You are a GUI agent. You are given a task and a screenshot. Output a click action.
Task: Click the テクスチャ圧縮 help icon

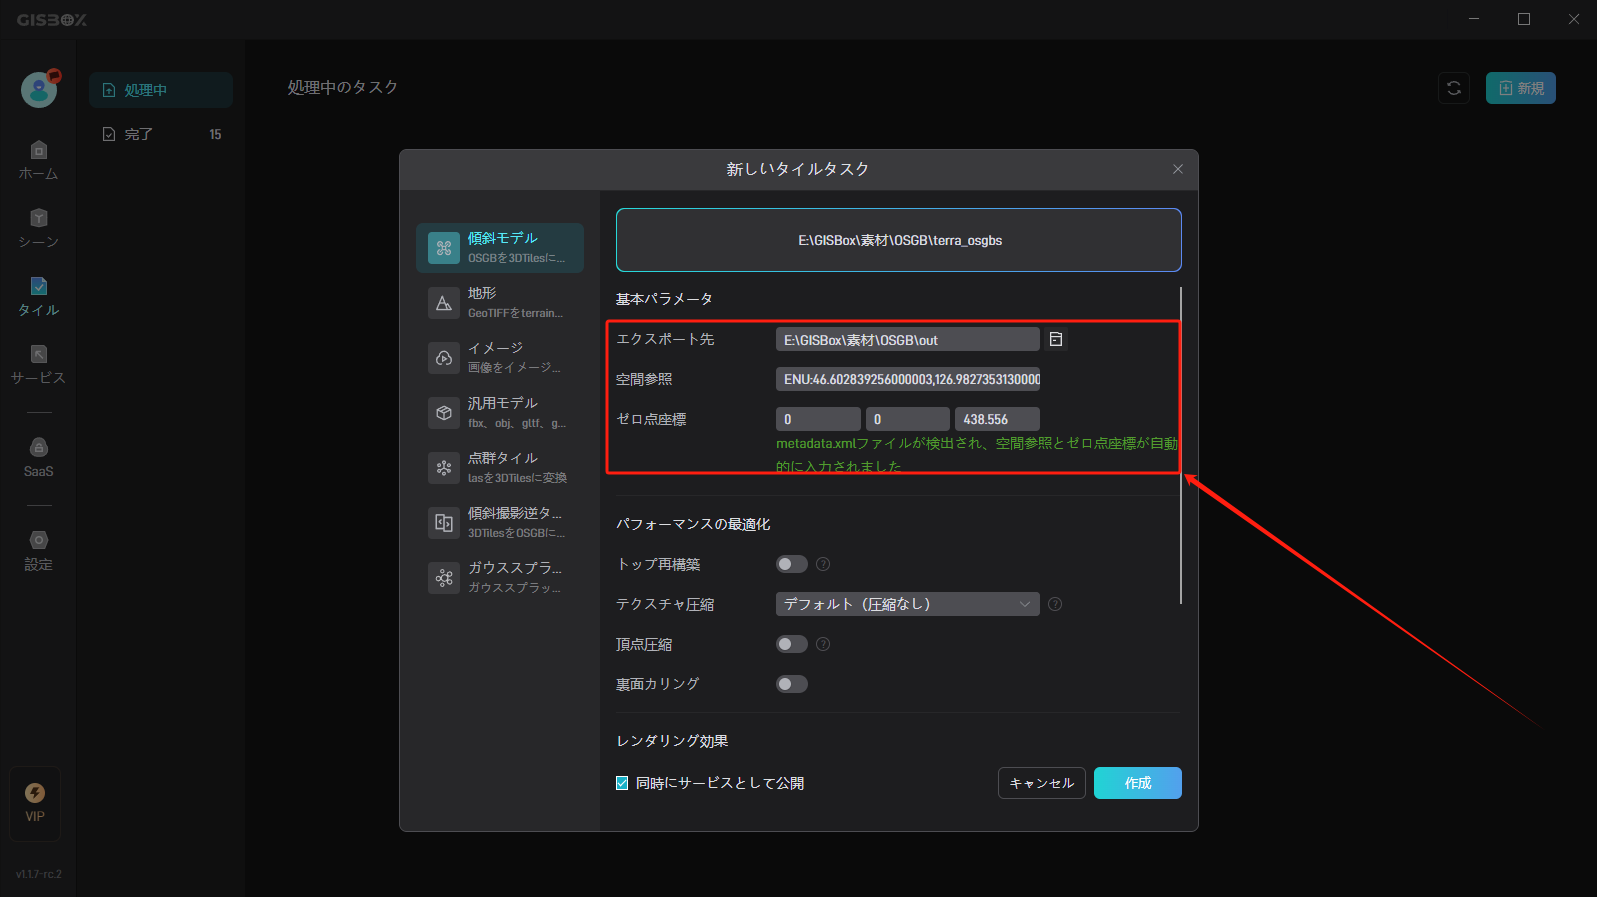click(x=1055, y=604)
